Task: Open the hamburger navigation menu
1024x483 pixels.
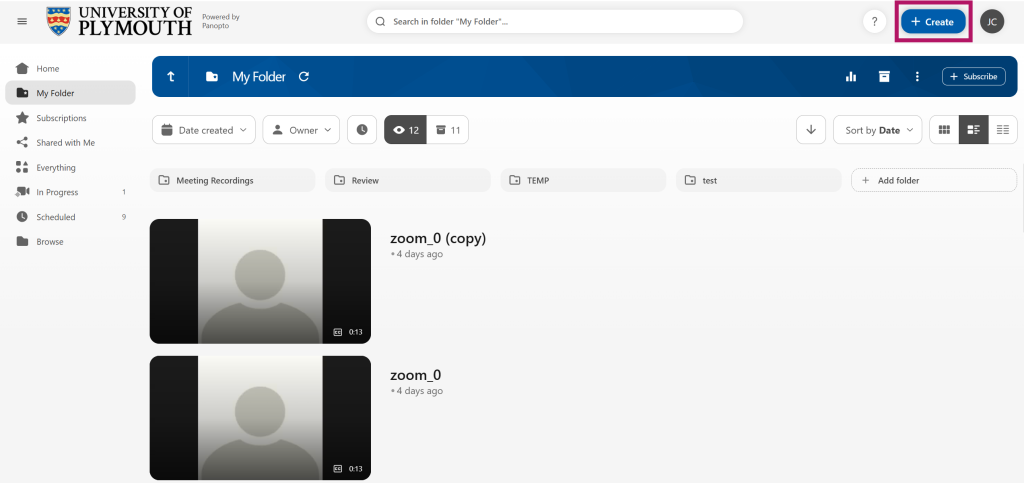Action: tap(22, 22)
